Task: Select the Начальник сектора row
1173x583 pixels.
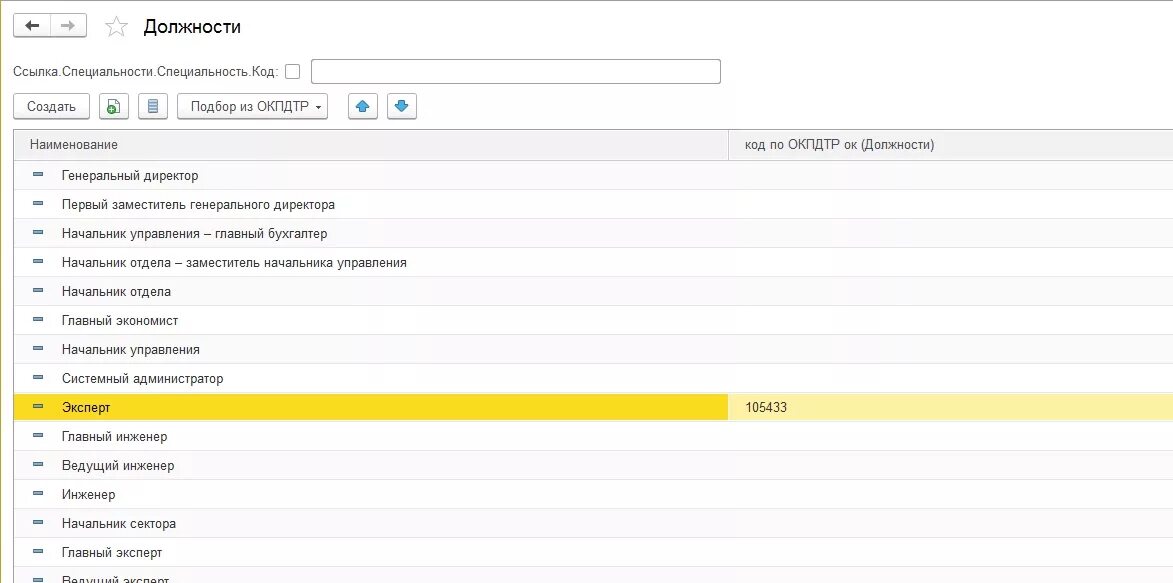Action: coord(593,524)
